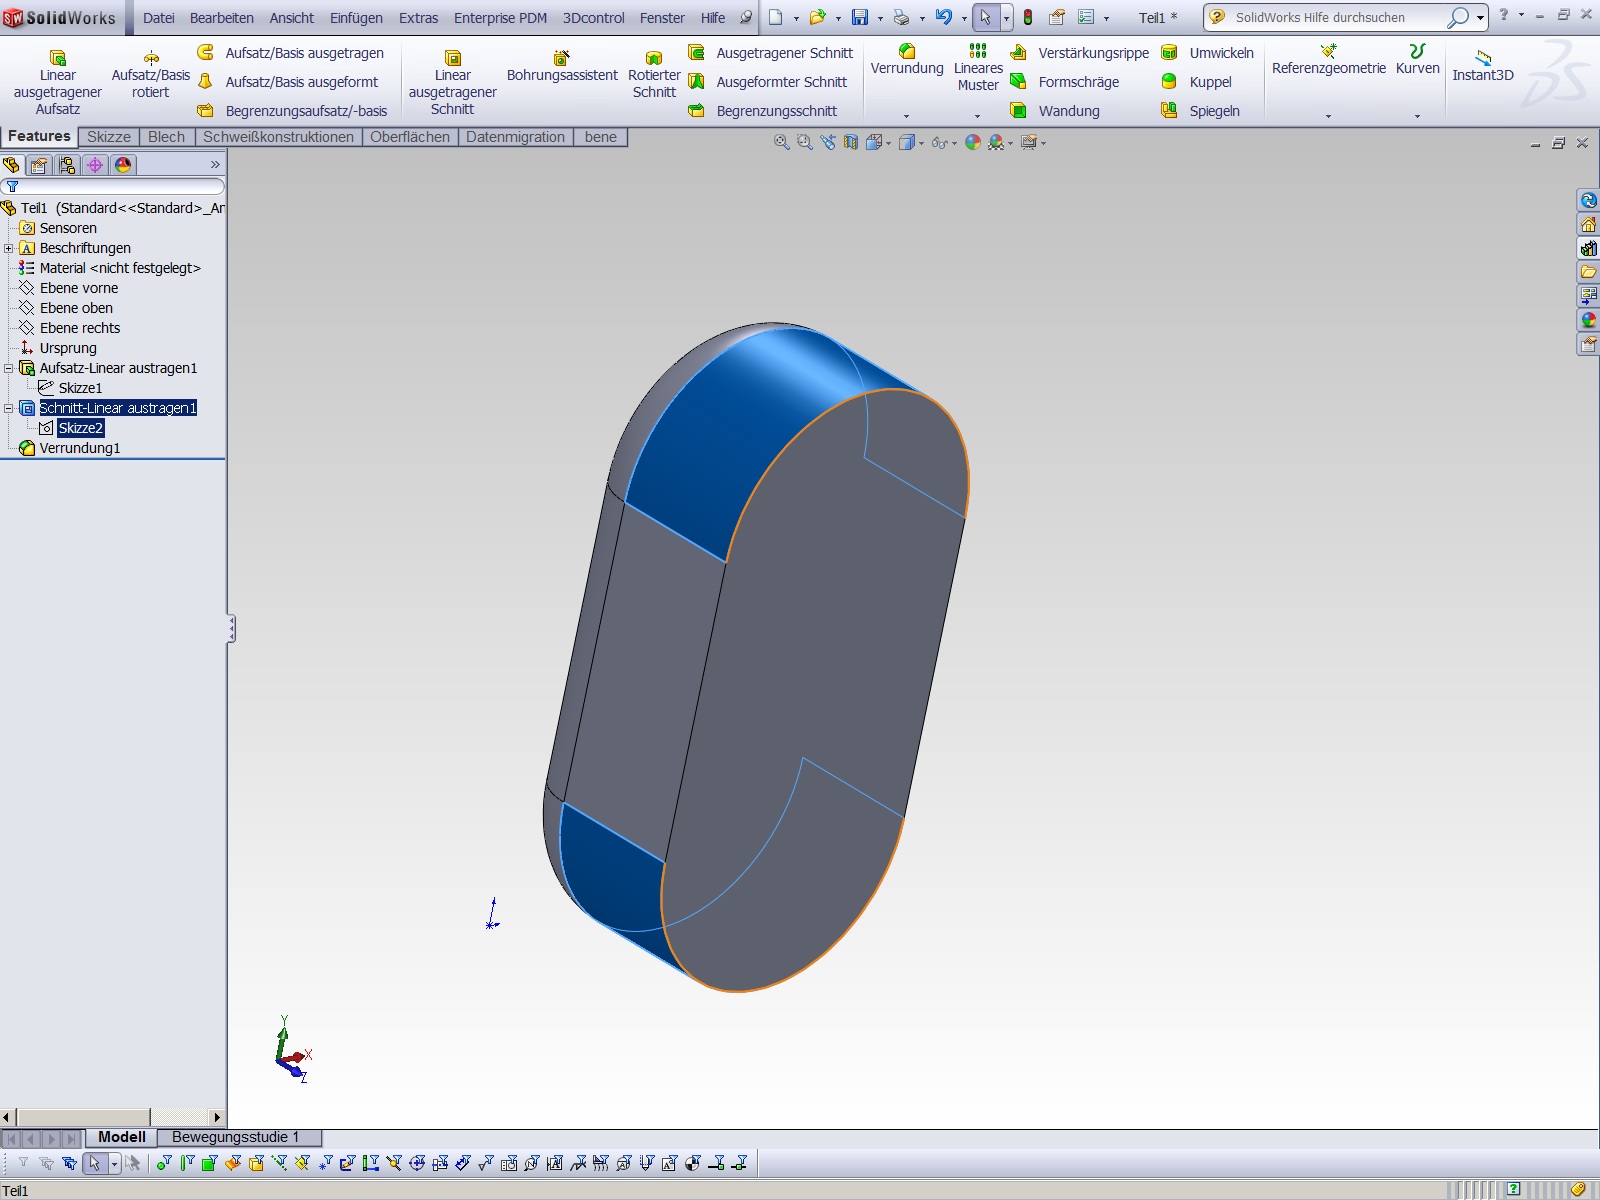Switch to PropertyManager tab
The image size is (1600, 1200).
(x=39, y=165)
